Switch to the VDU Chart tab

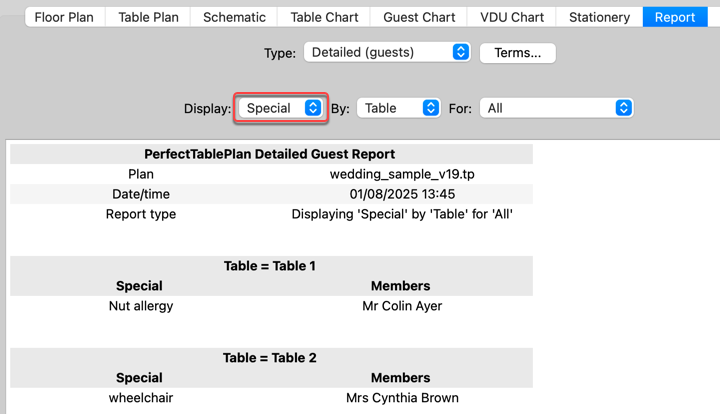512,17
